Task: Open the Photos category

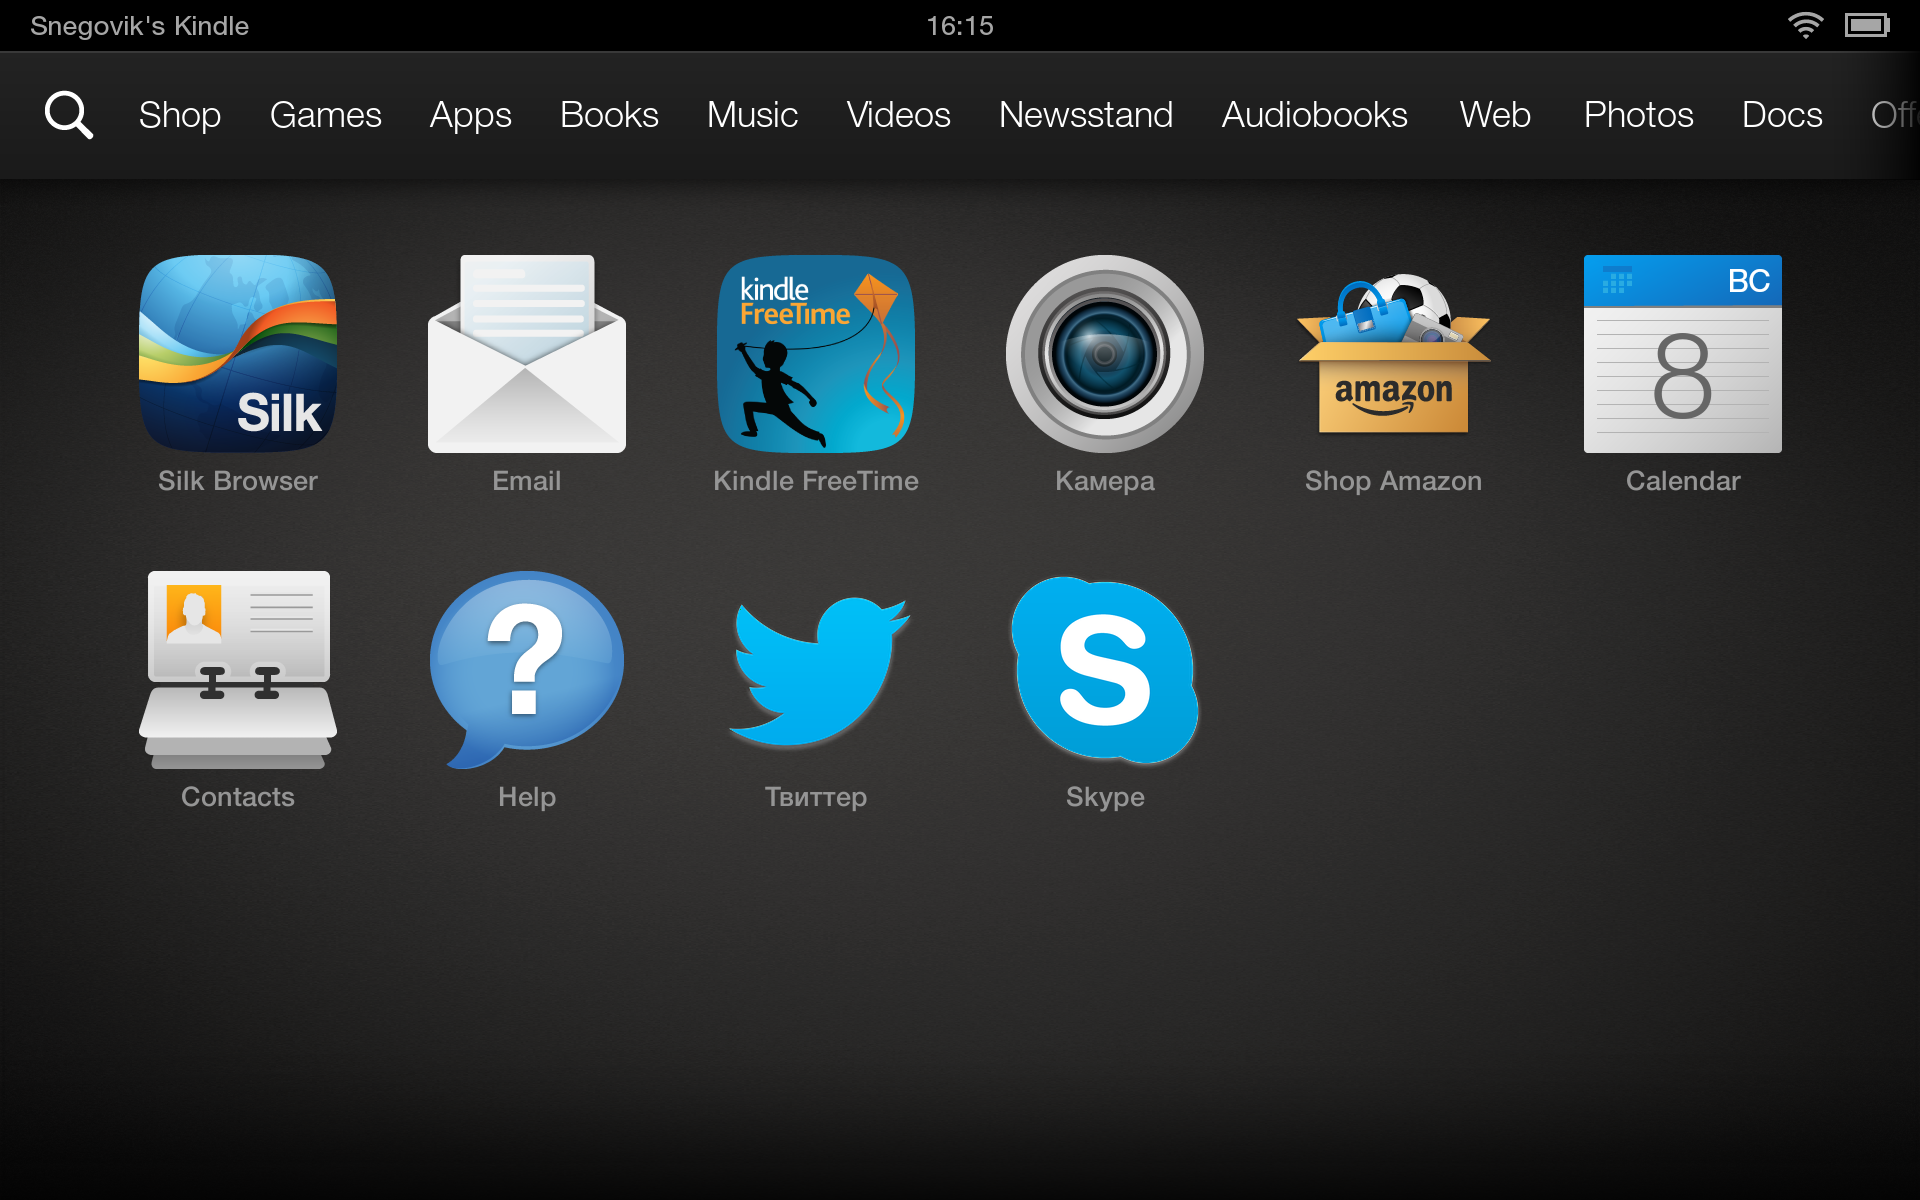Action: pos(1638,115)
